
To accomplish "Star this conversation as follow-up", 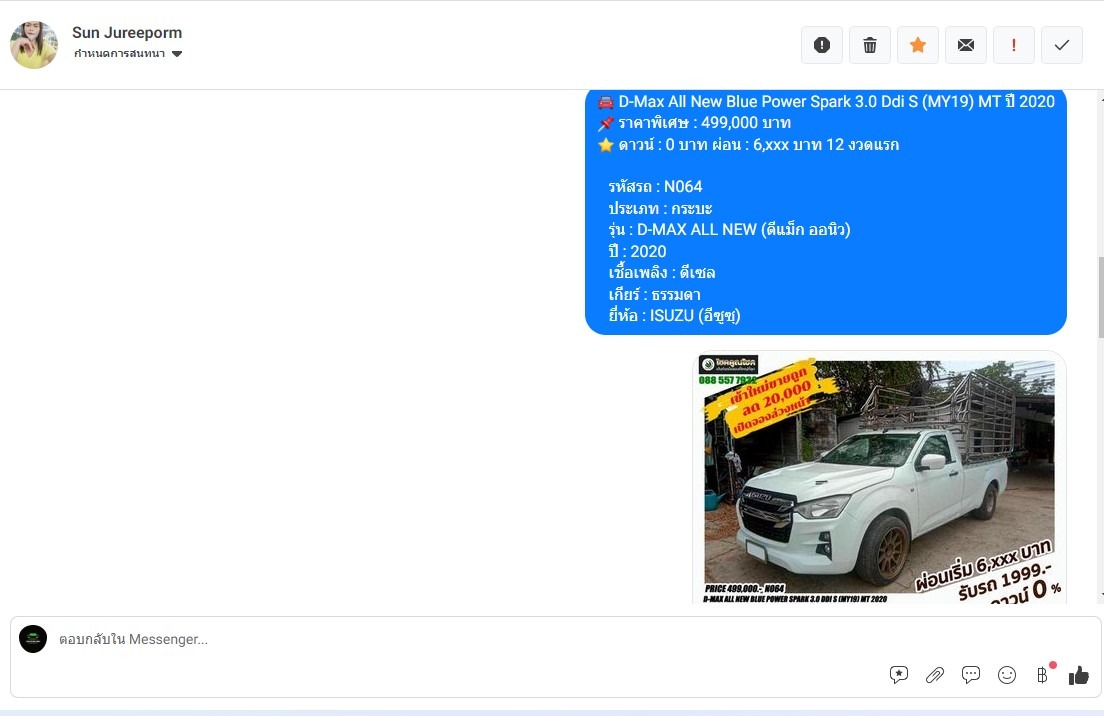I will (917, 45).
